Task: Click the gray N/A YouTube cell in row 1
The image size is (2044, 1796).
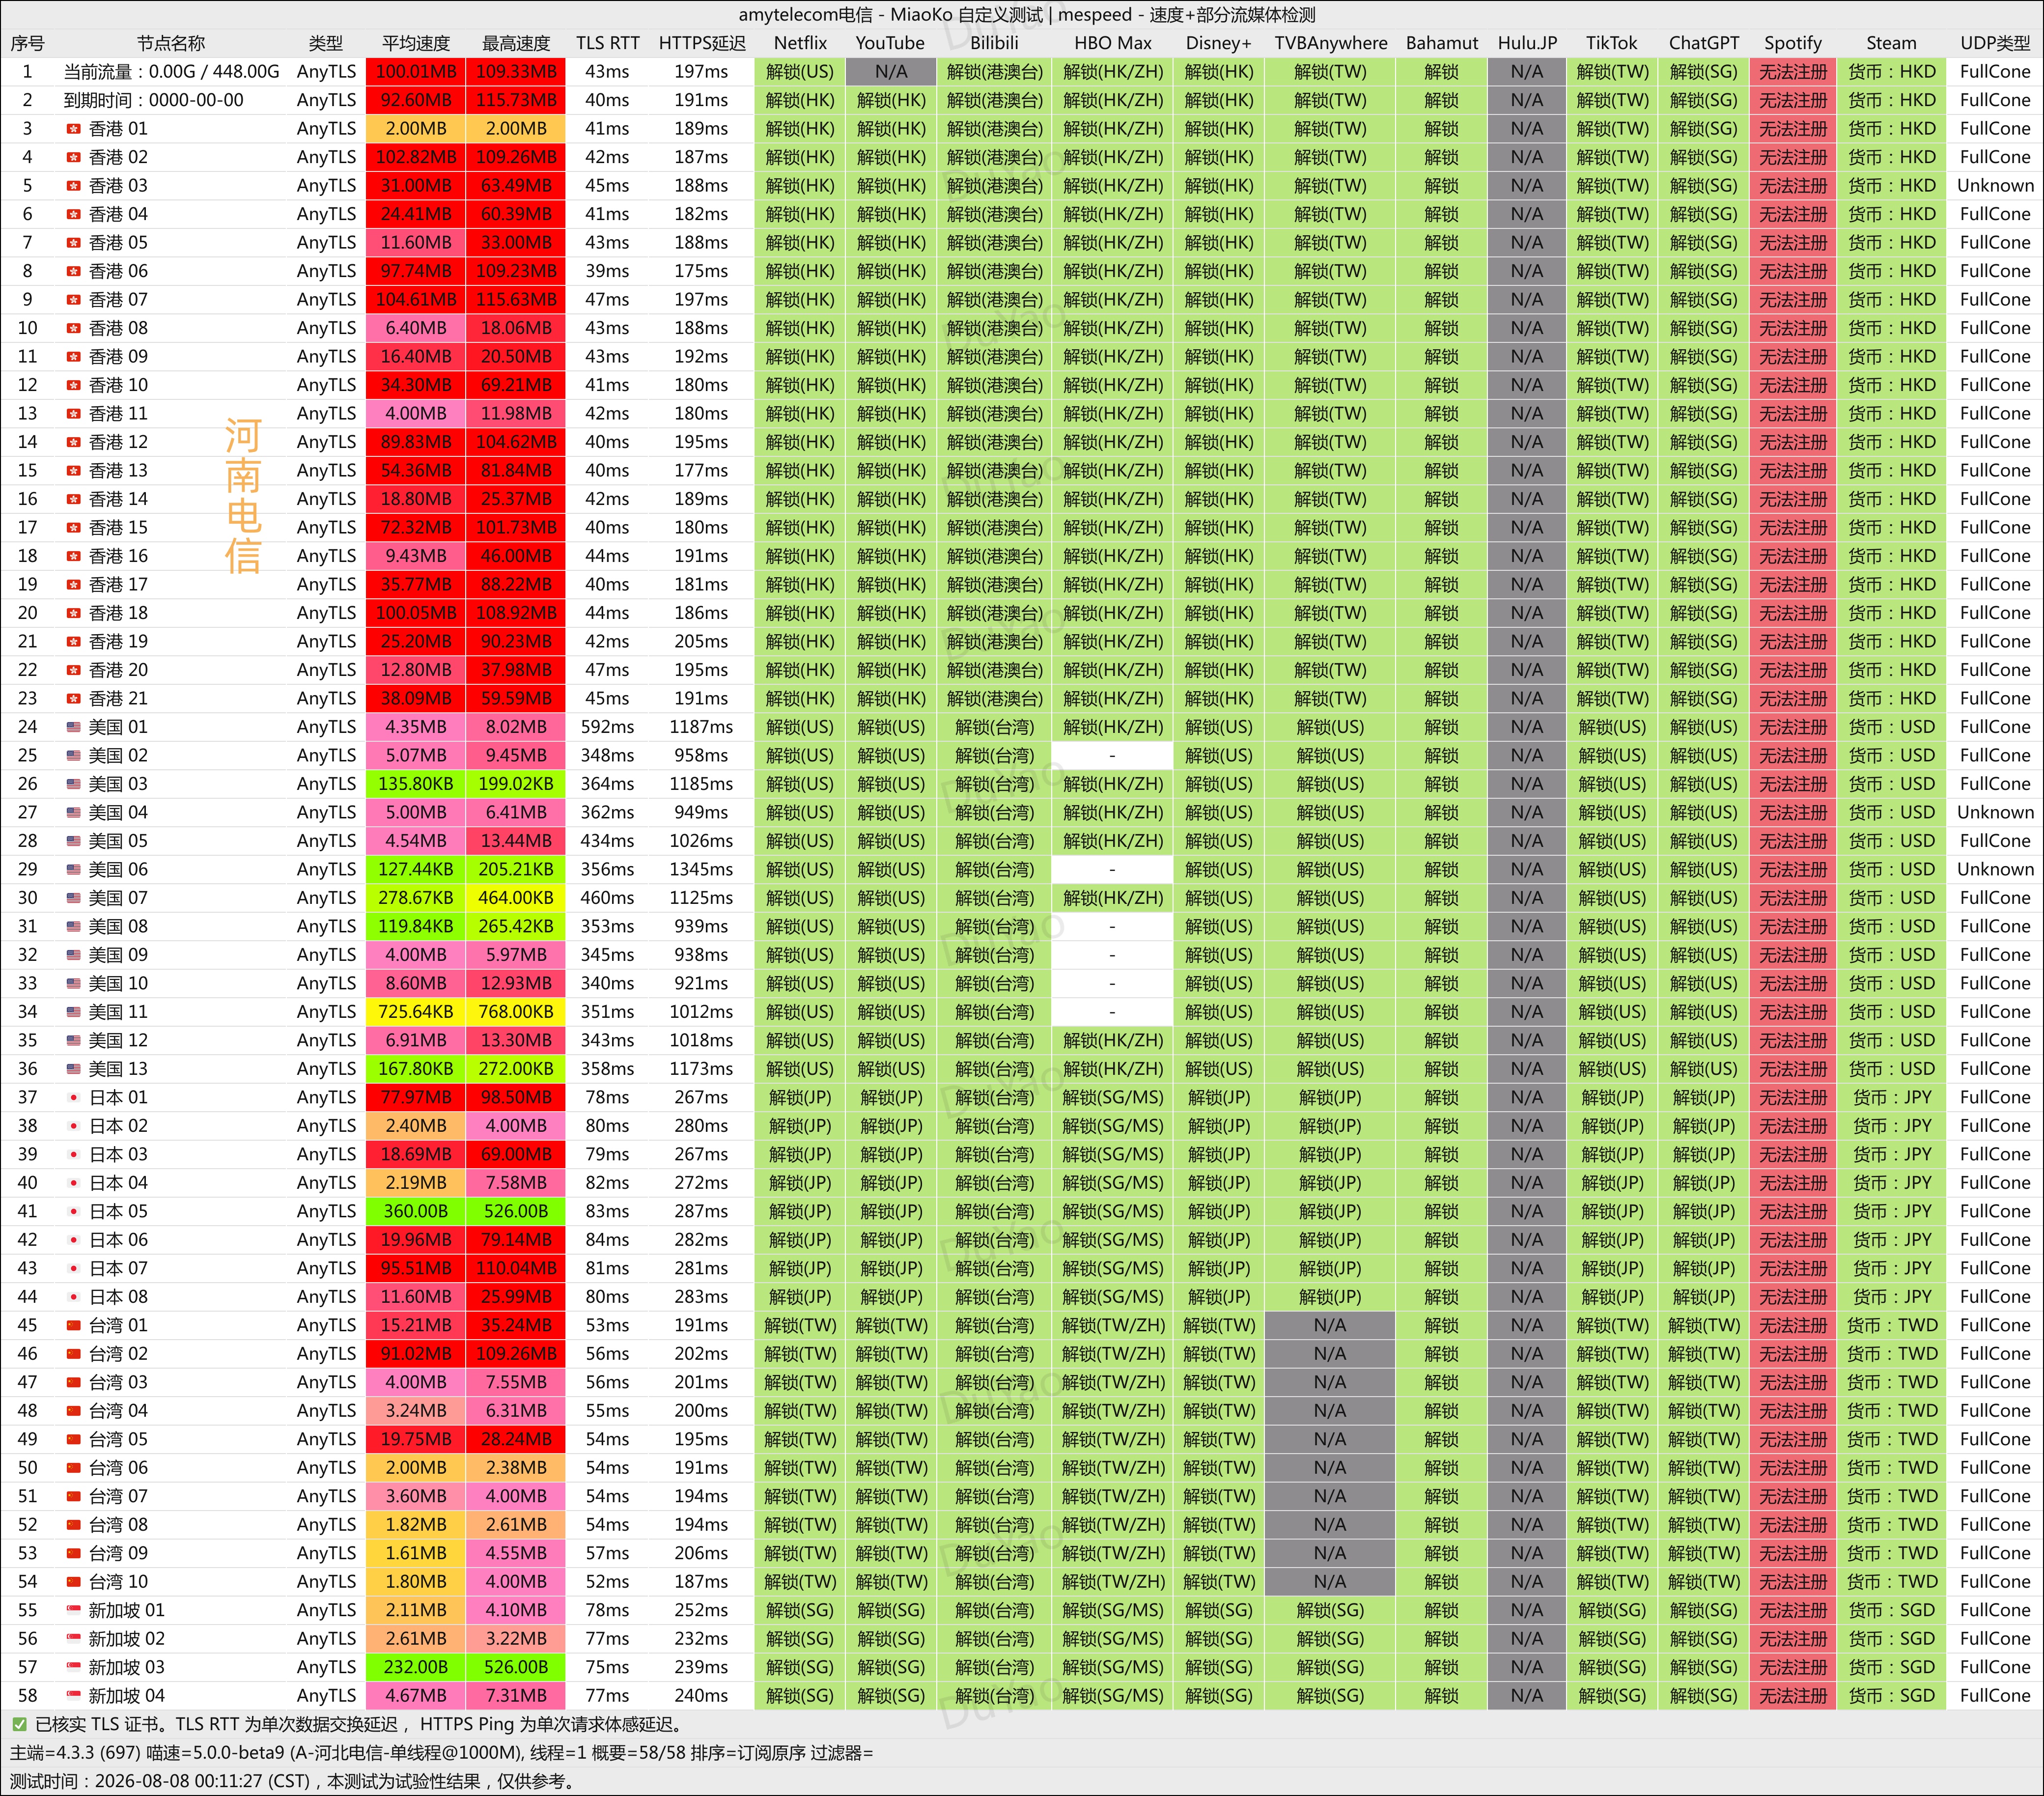Action: tap(891, 72)
